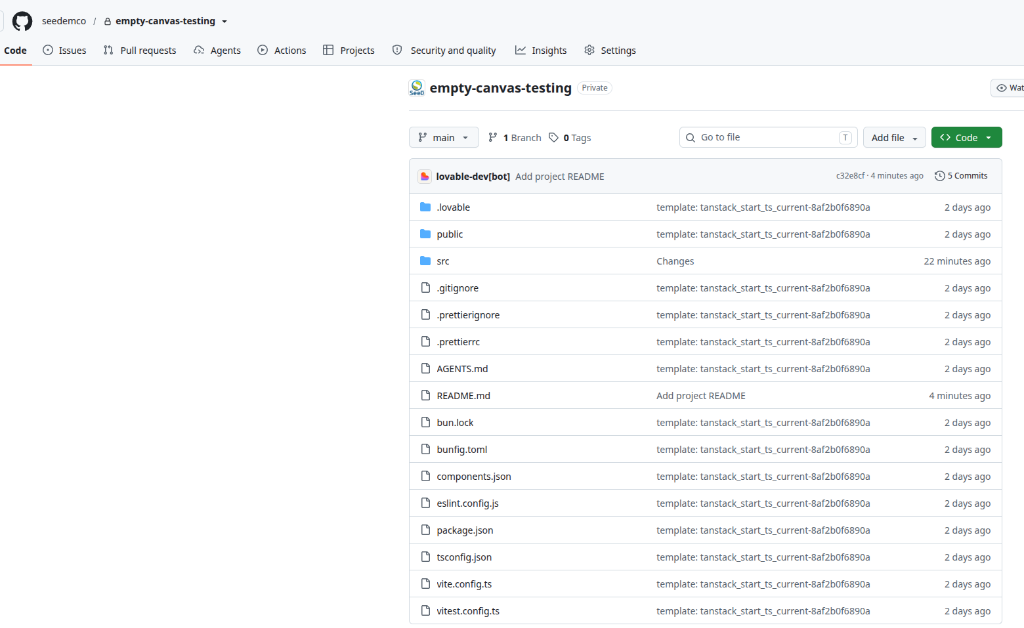Viewport: 1024px width, 628px height.
Task: View the 5 Commits history
Action: coord(961,176)
